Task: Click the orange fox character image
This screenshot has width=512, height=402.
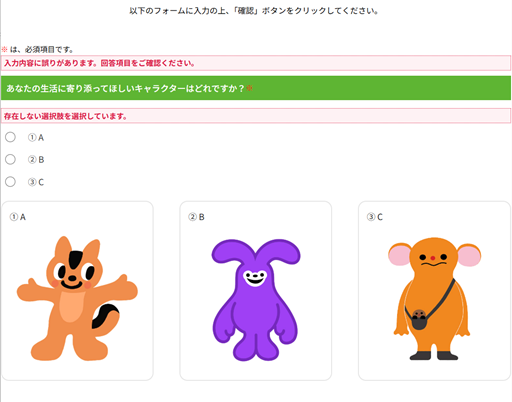Action: tap(77, 299)
